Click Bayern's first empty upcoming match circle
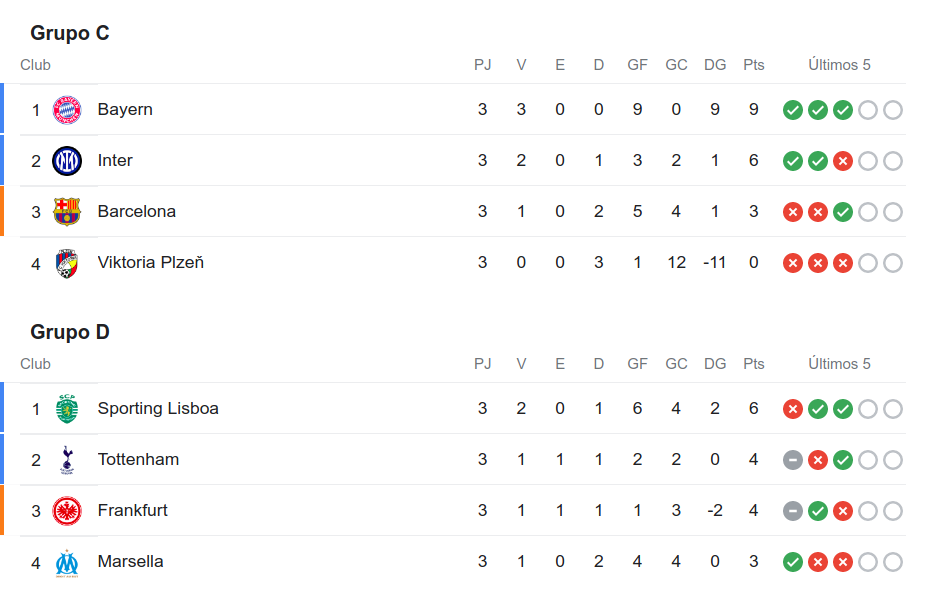This screenshot has height=597, width=940. click(868, 110)
